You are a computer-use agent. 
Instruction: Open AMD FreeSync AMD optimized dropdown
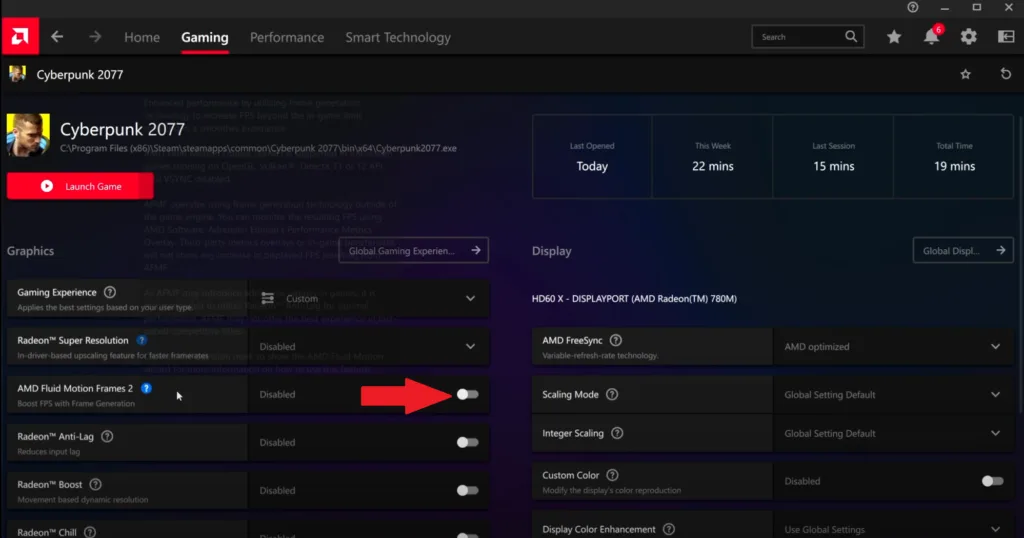tap(893, 347)
